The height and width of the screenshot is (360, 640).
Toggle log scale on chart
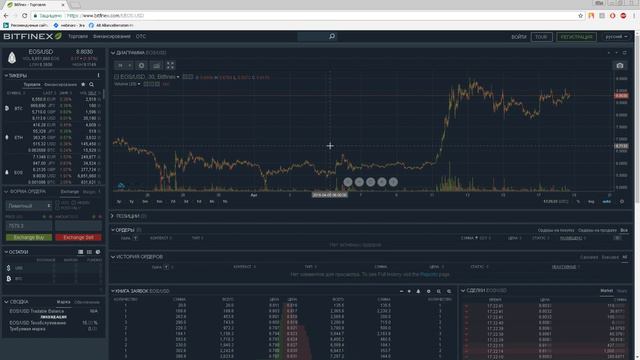click(x=591, y=202)
